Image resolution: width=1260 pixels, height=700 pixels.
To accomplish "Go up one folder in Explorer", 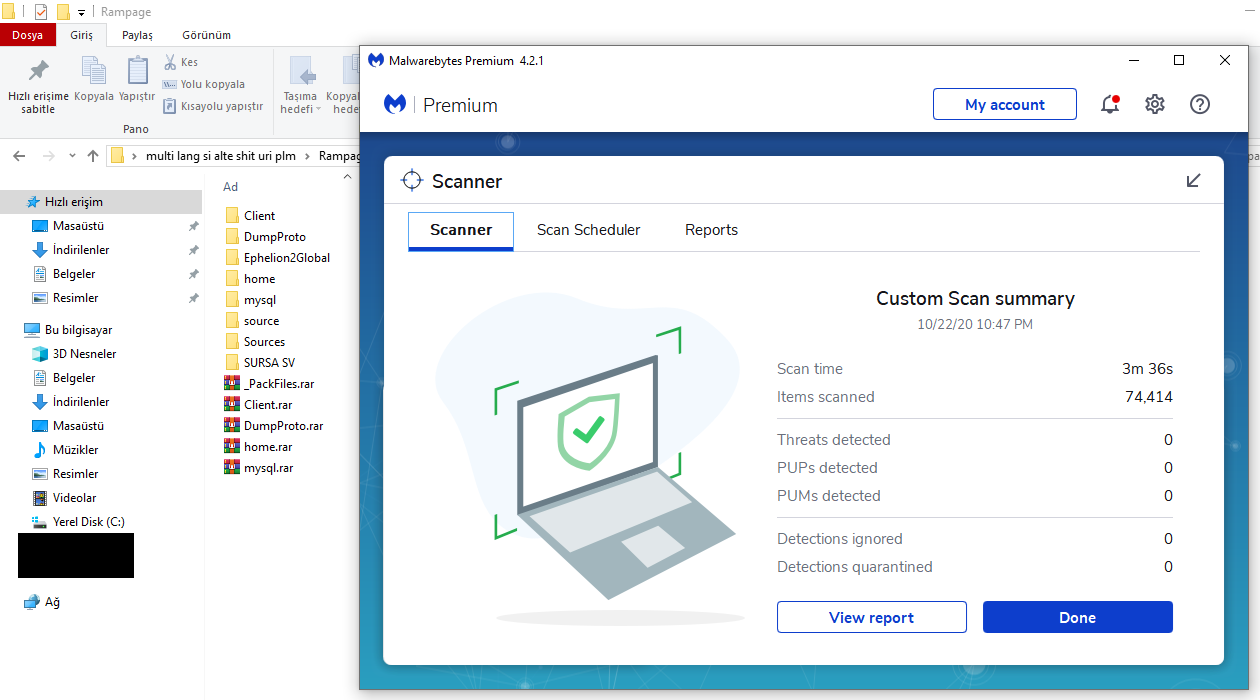I will pyautogui.click(x=93, y=156).
